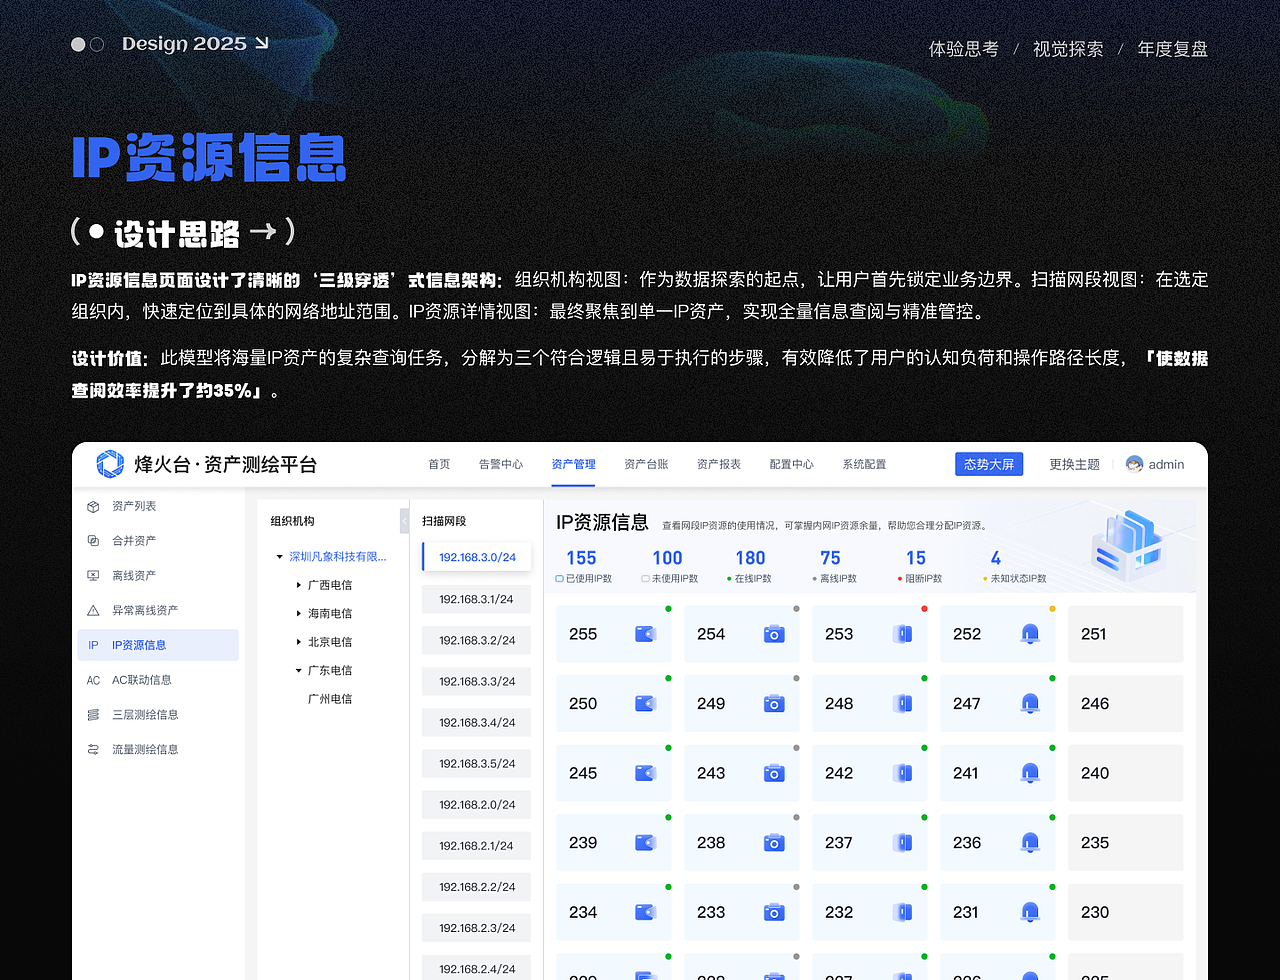This screenshot has height=980, width=1280.
Task: Click the bell icon on IP card 252
Action: pos(1029,633)
